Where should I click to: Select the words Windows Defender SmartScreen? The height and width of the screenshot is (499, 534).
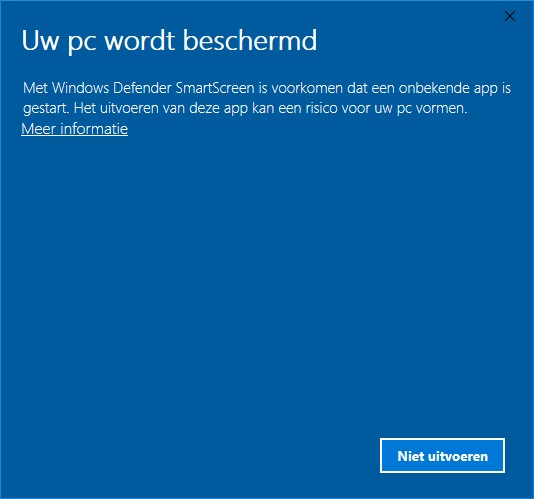click(x=153, y=88)
